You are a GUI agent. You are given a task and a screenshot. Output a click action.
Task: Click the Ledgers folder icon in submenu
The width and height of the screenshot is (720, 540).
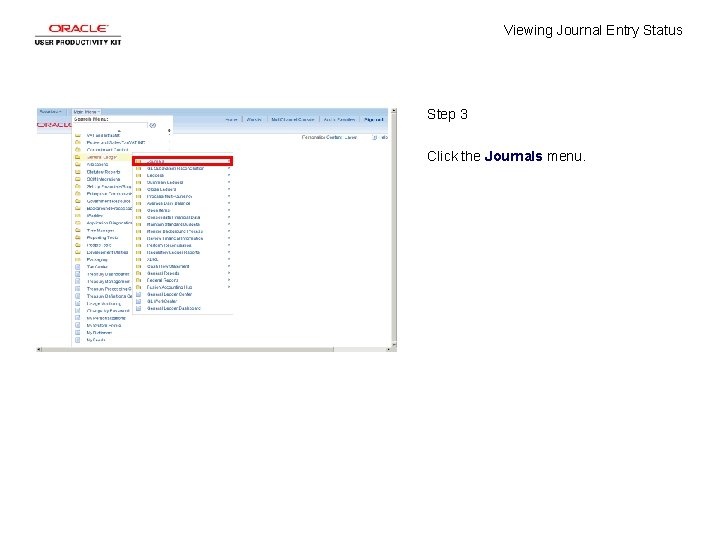point(138,175)
